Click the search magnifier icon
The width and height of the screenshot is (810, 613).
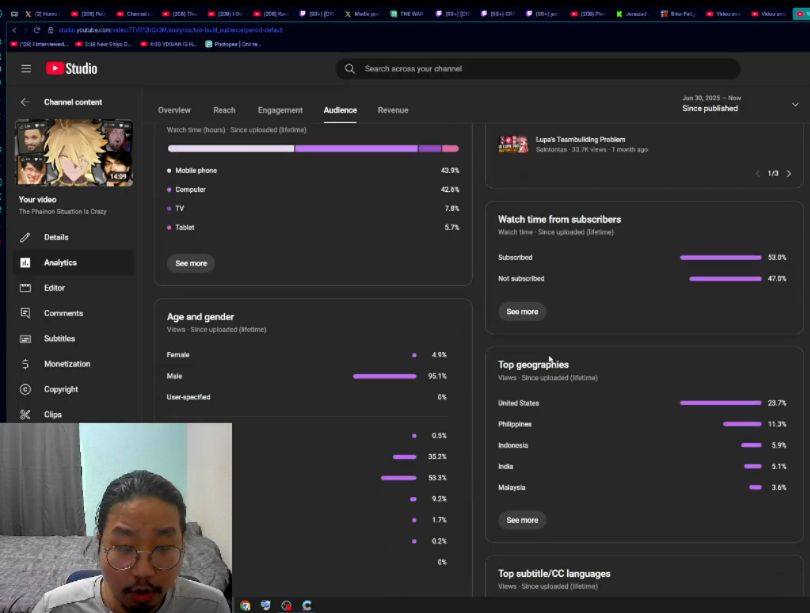(x=350, y=69)
